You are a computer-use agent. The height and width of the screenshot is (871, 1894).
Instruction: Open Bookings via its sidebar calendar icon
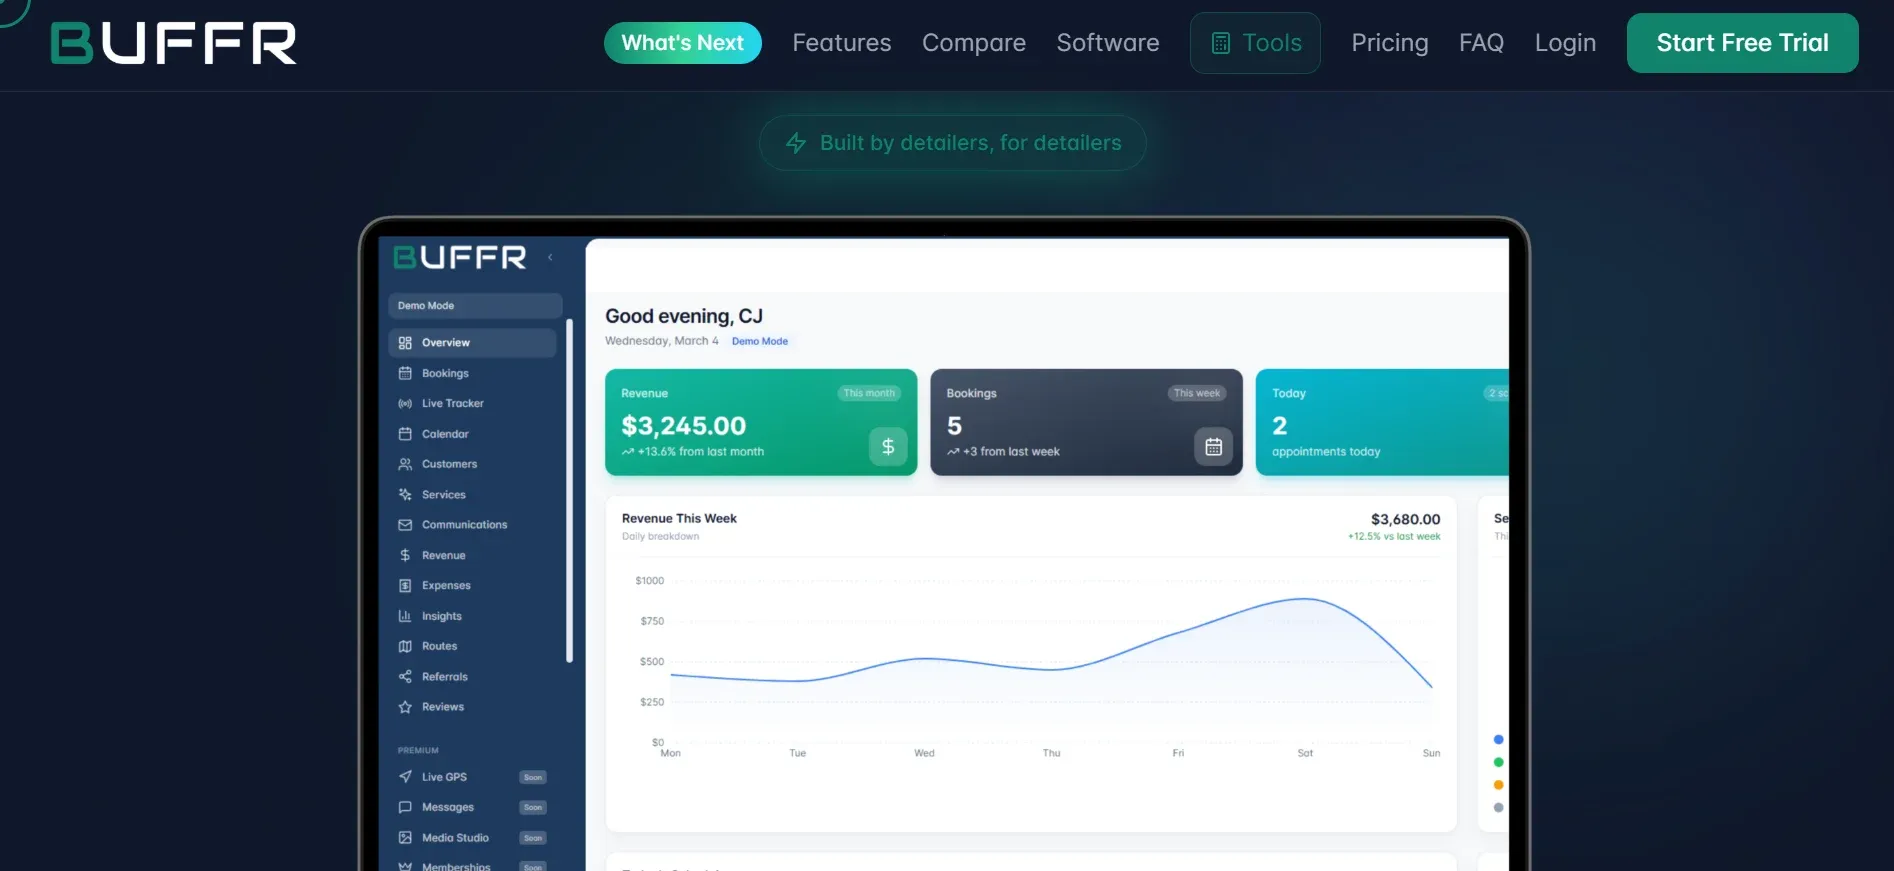(405, 373)
